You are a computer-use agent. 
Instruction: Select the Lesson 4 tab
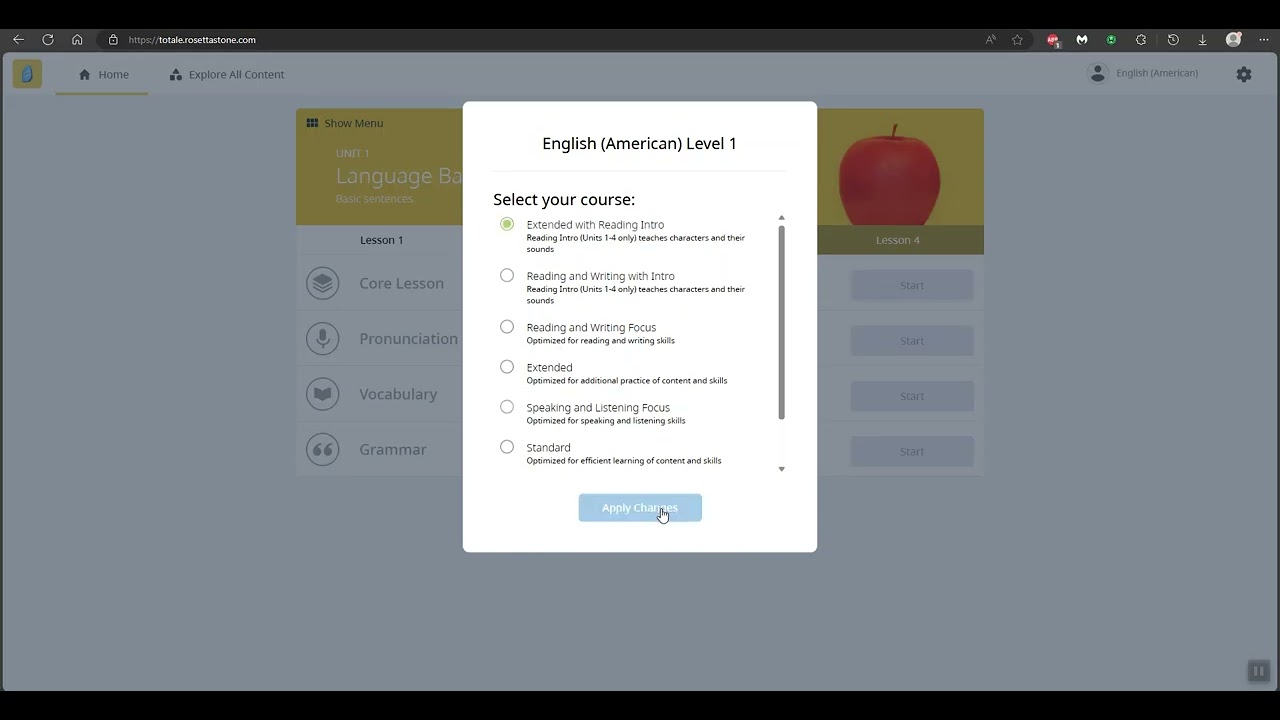[x=898, y=240]
